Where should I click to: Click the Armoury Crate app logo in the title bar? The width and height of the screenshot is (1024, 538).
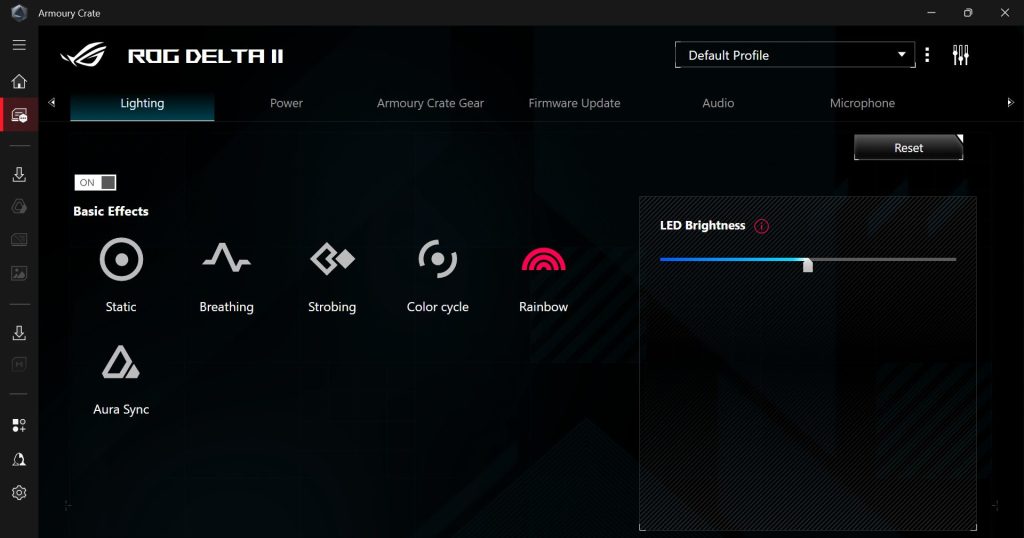coord(20,12)
